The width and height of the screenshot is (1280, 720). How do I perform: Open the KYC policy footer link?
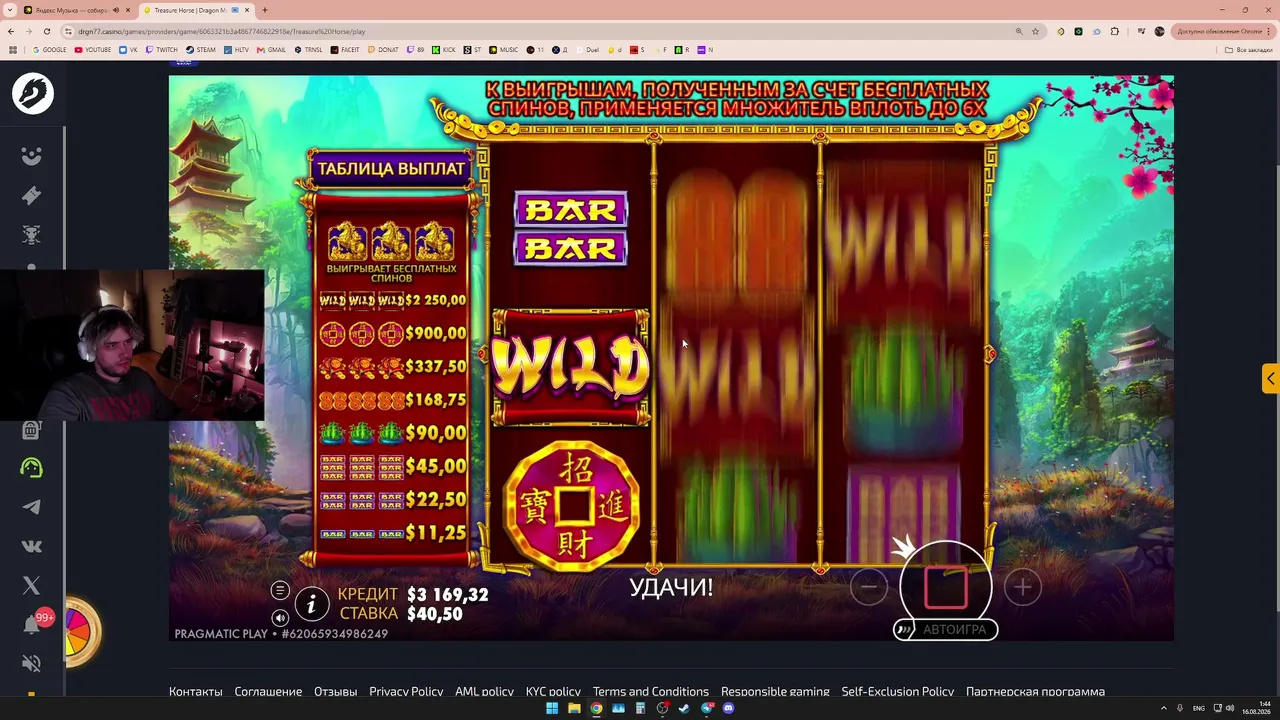point(553,691)
